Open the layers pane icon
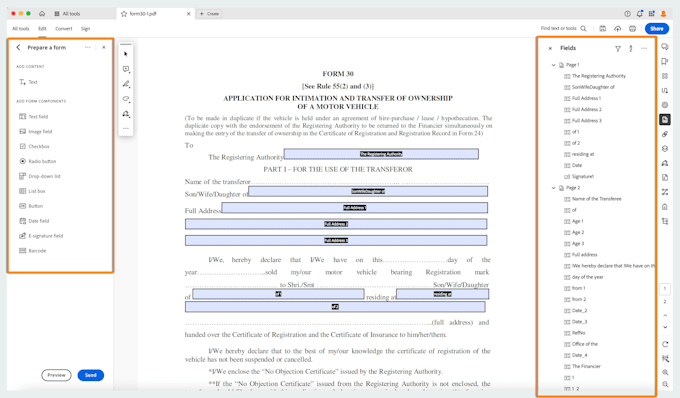This screenshot has height=398, width=680. (664, 149)
